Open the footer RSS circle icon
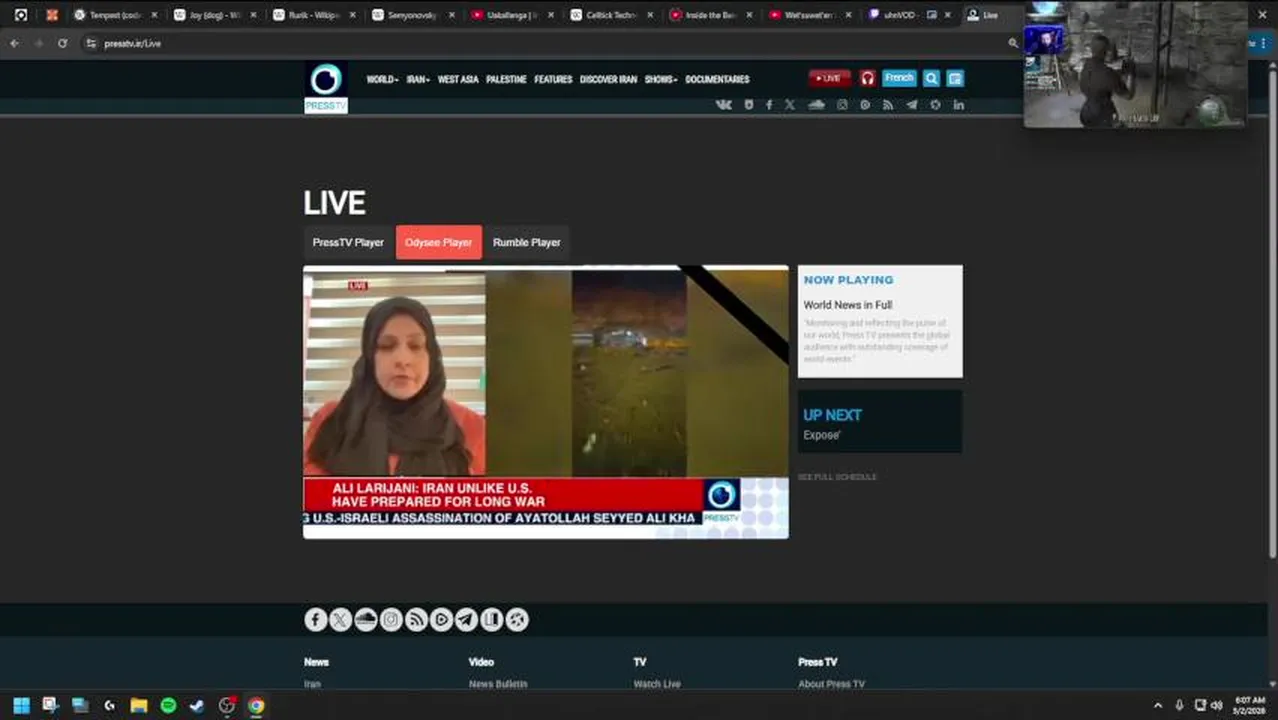1278x720 pixels. 416,620
